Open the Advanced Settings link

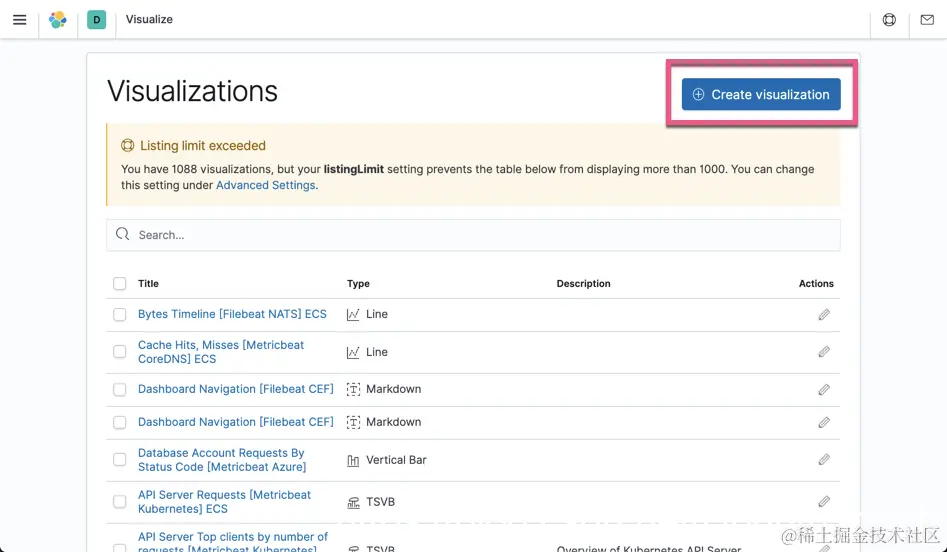(266, 185)
